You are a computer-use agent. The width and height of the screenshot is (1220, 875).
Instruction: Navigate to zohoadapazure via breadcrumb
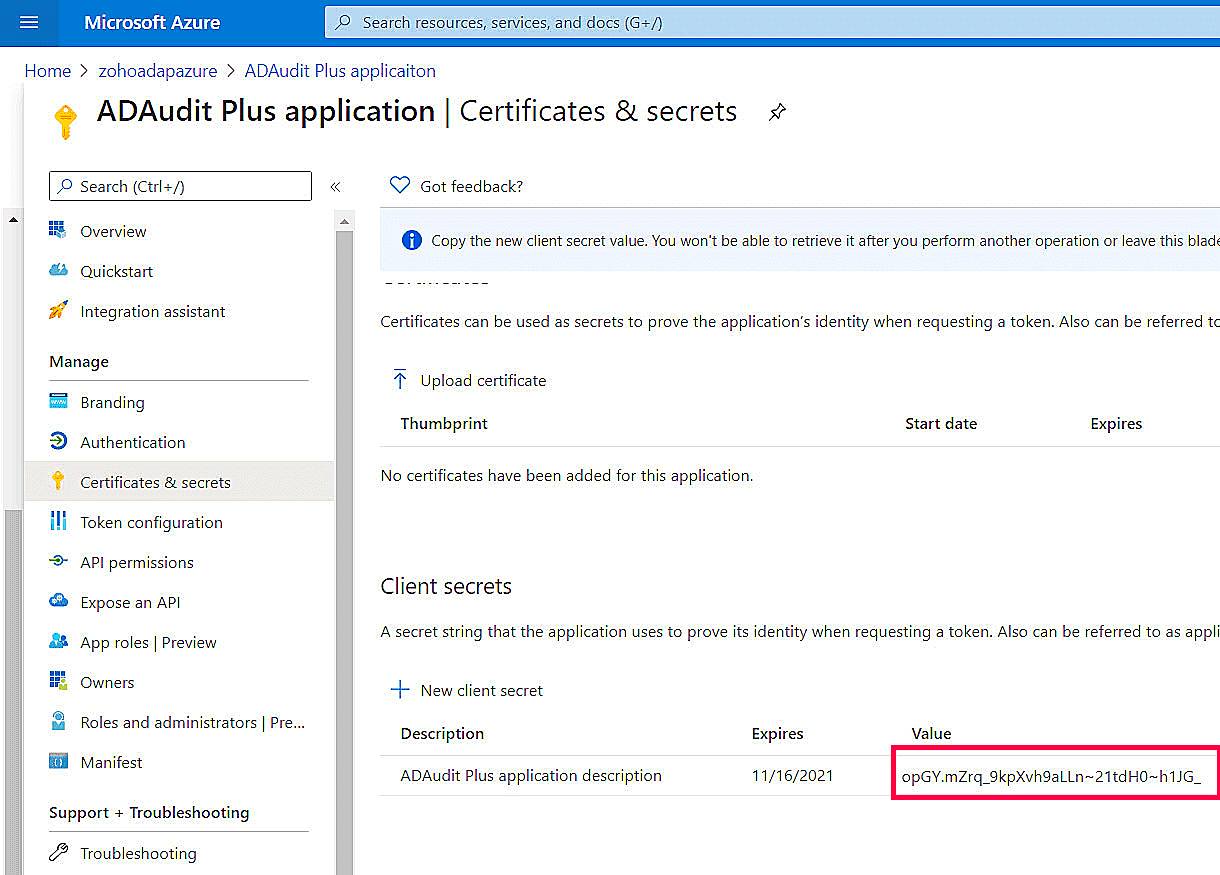(x=158, y=70)
